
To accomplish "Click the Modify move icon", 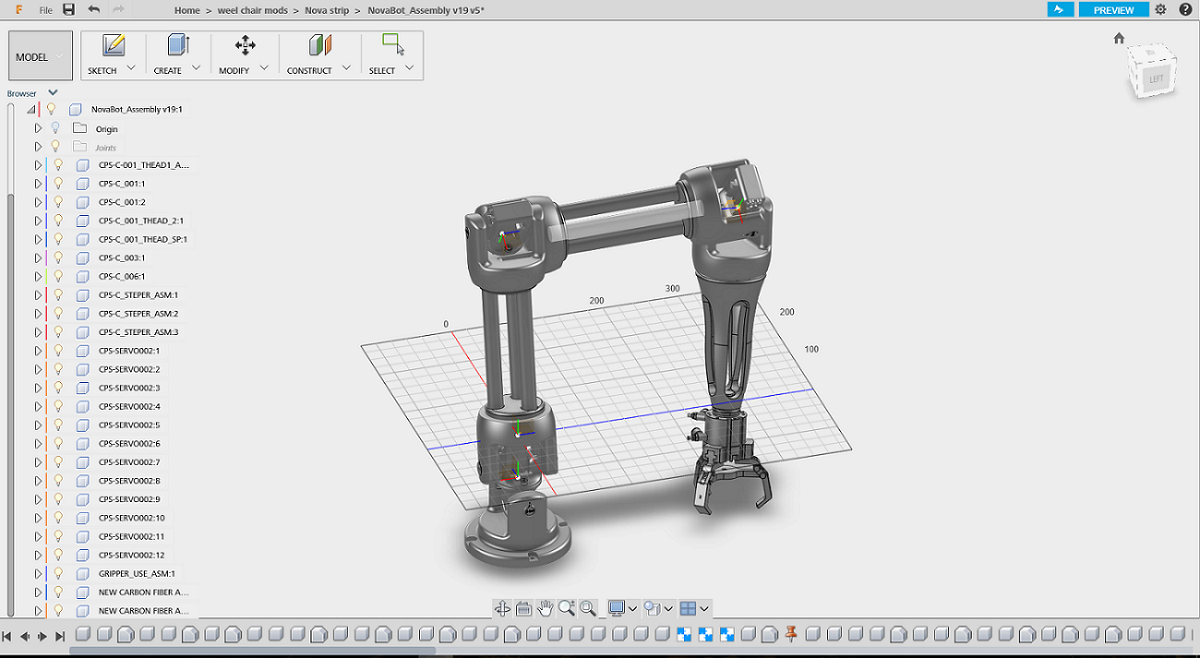I will tap(245, 45).
